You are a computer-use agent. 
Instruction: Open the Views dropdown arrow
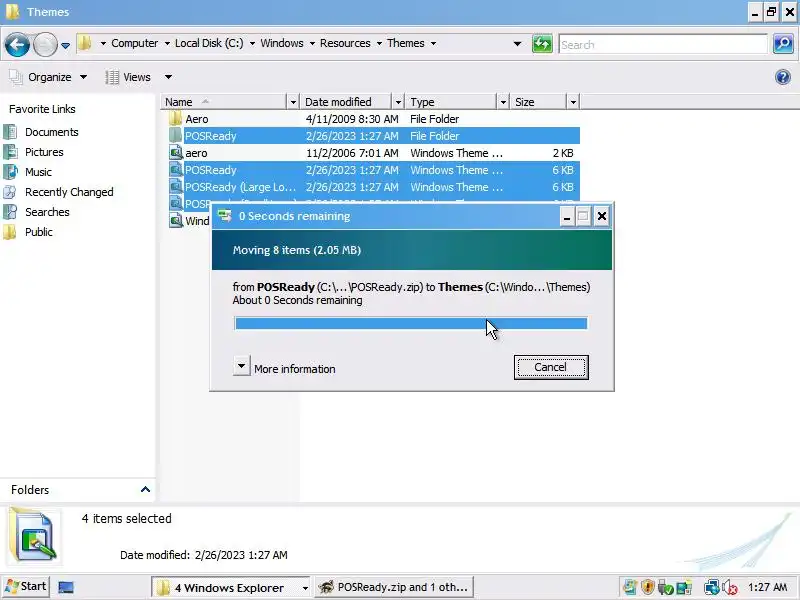(x=168, y=77)
